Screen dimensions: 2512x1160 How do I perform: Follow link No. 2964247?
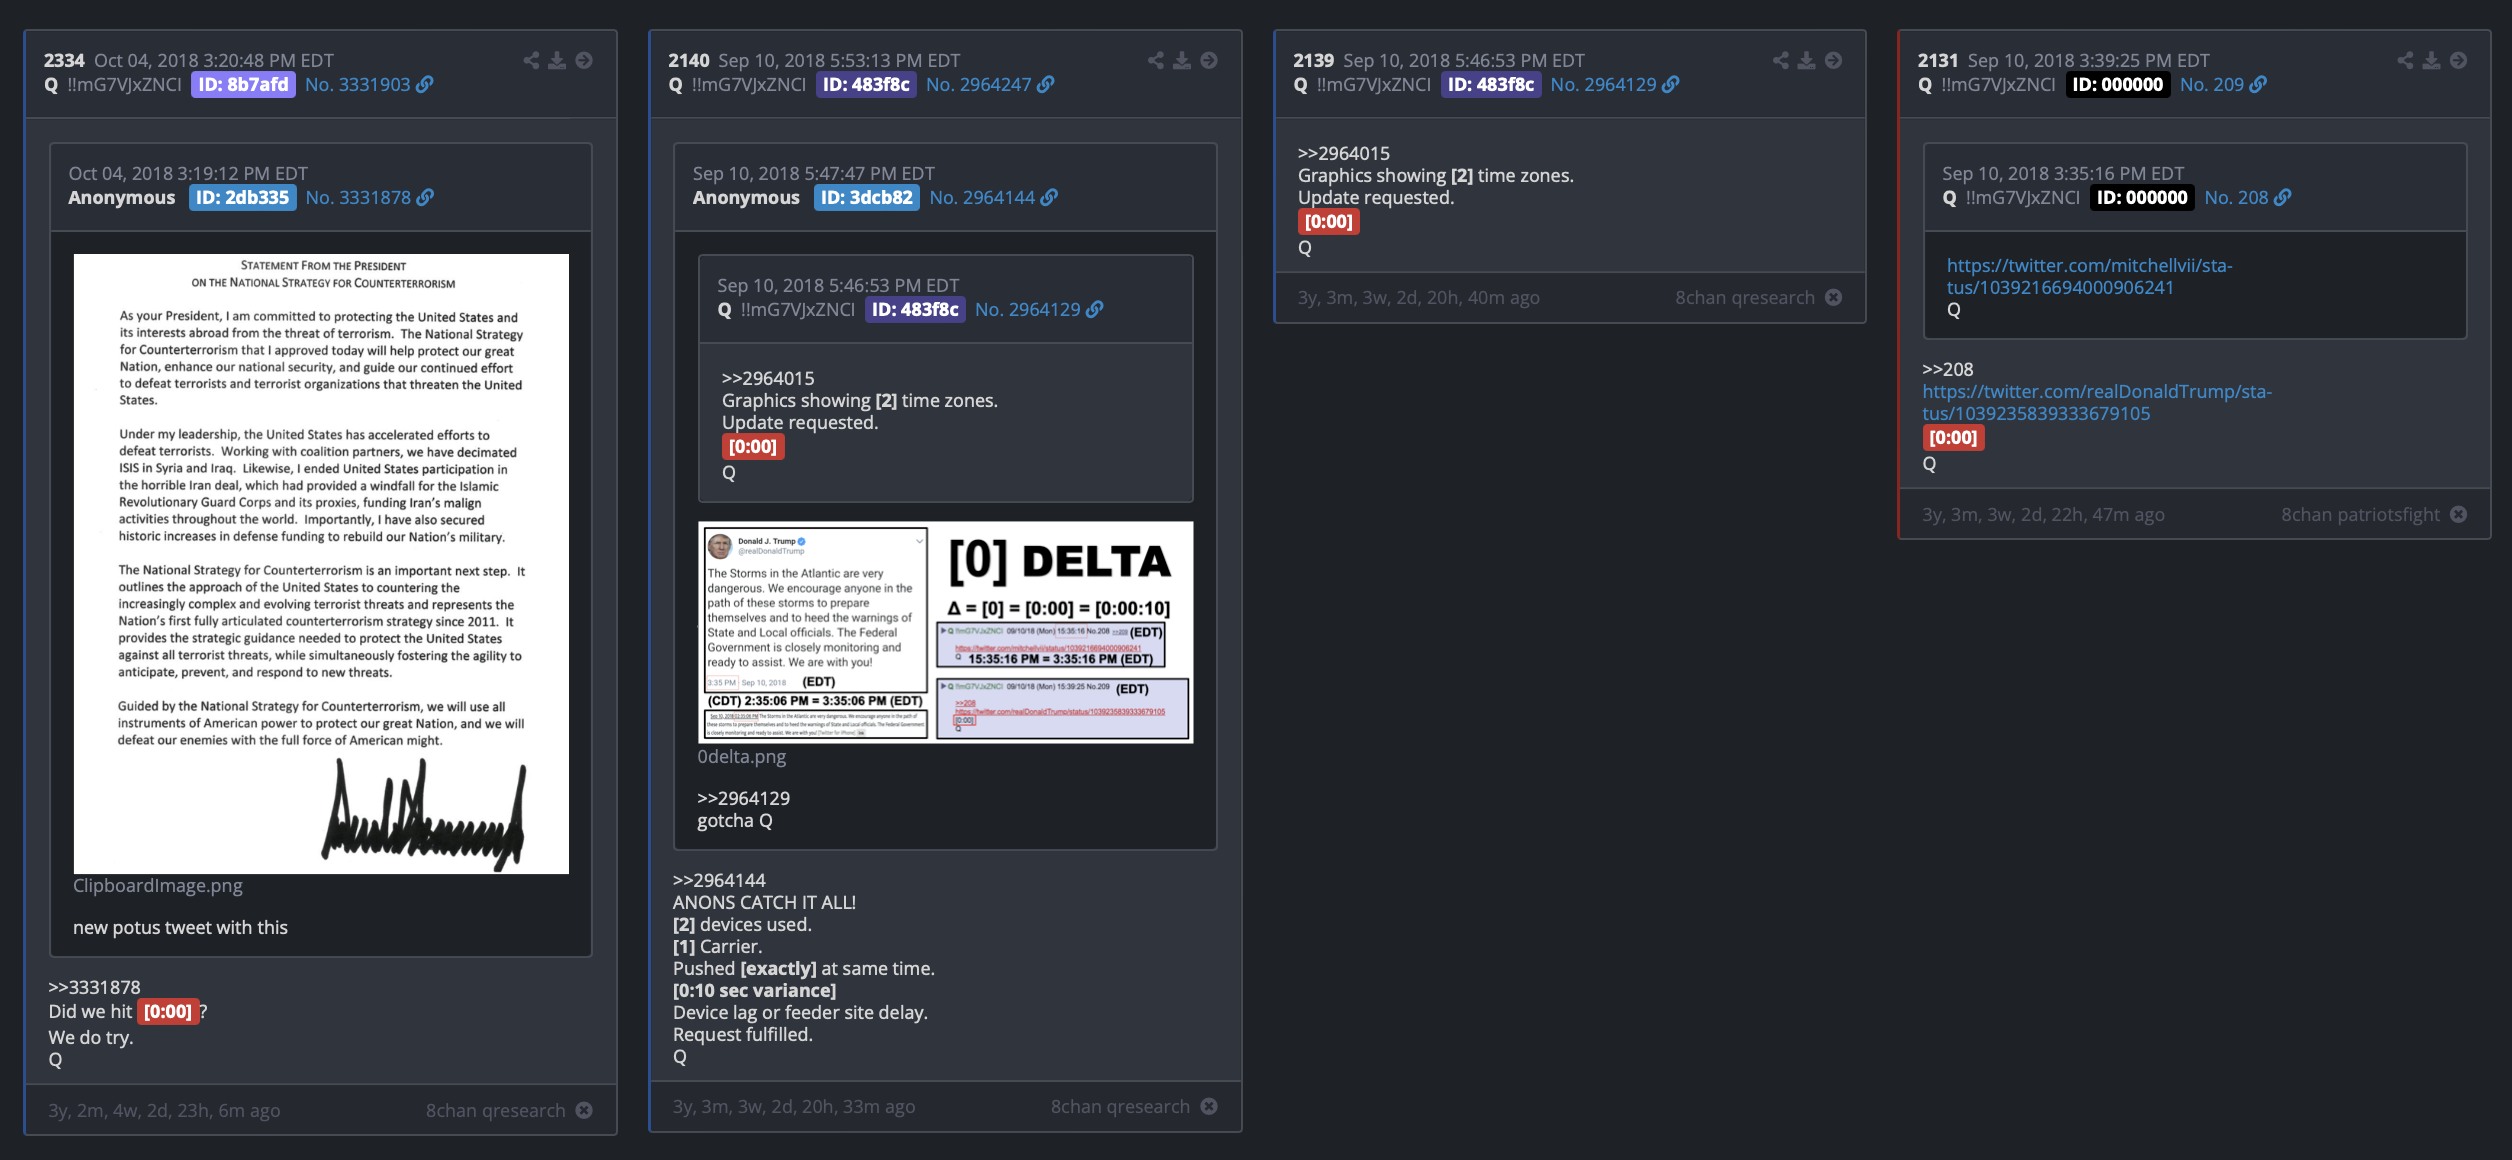[x=990, y=85]
